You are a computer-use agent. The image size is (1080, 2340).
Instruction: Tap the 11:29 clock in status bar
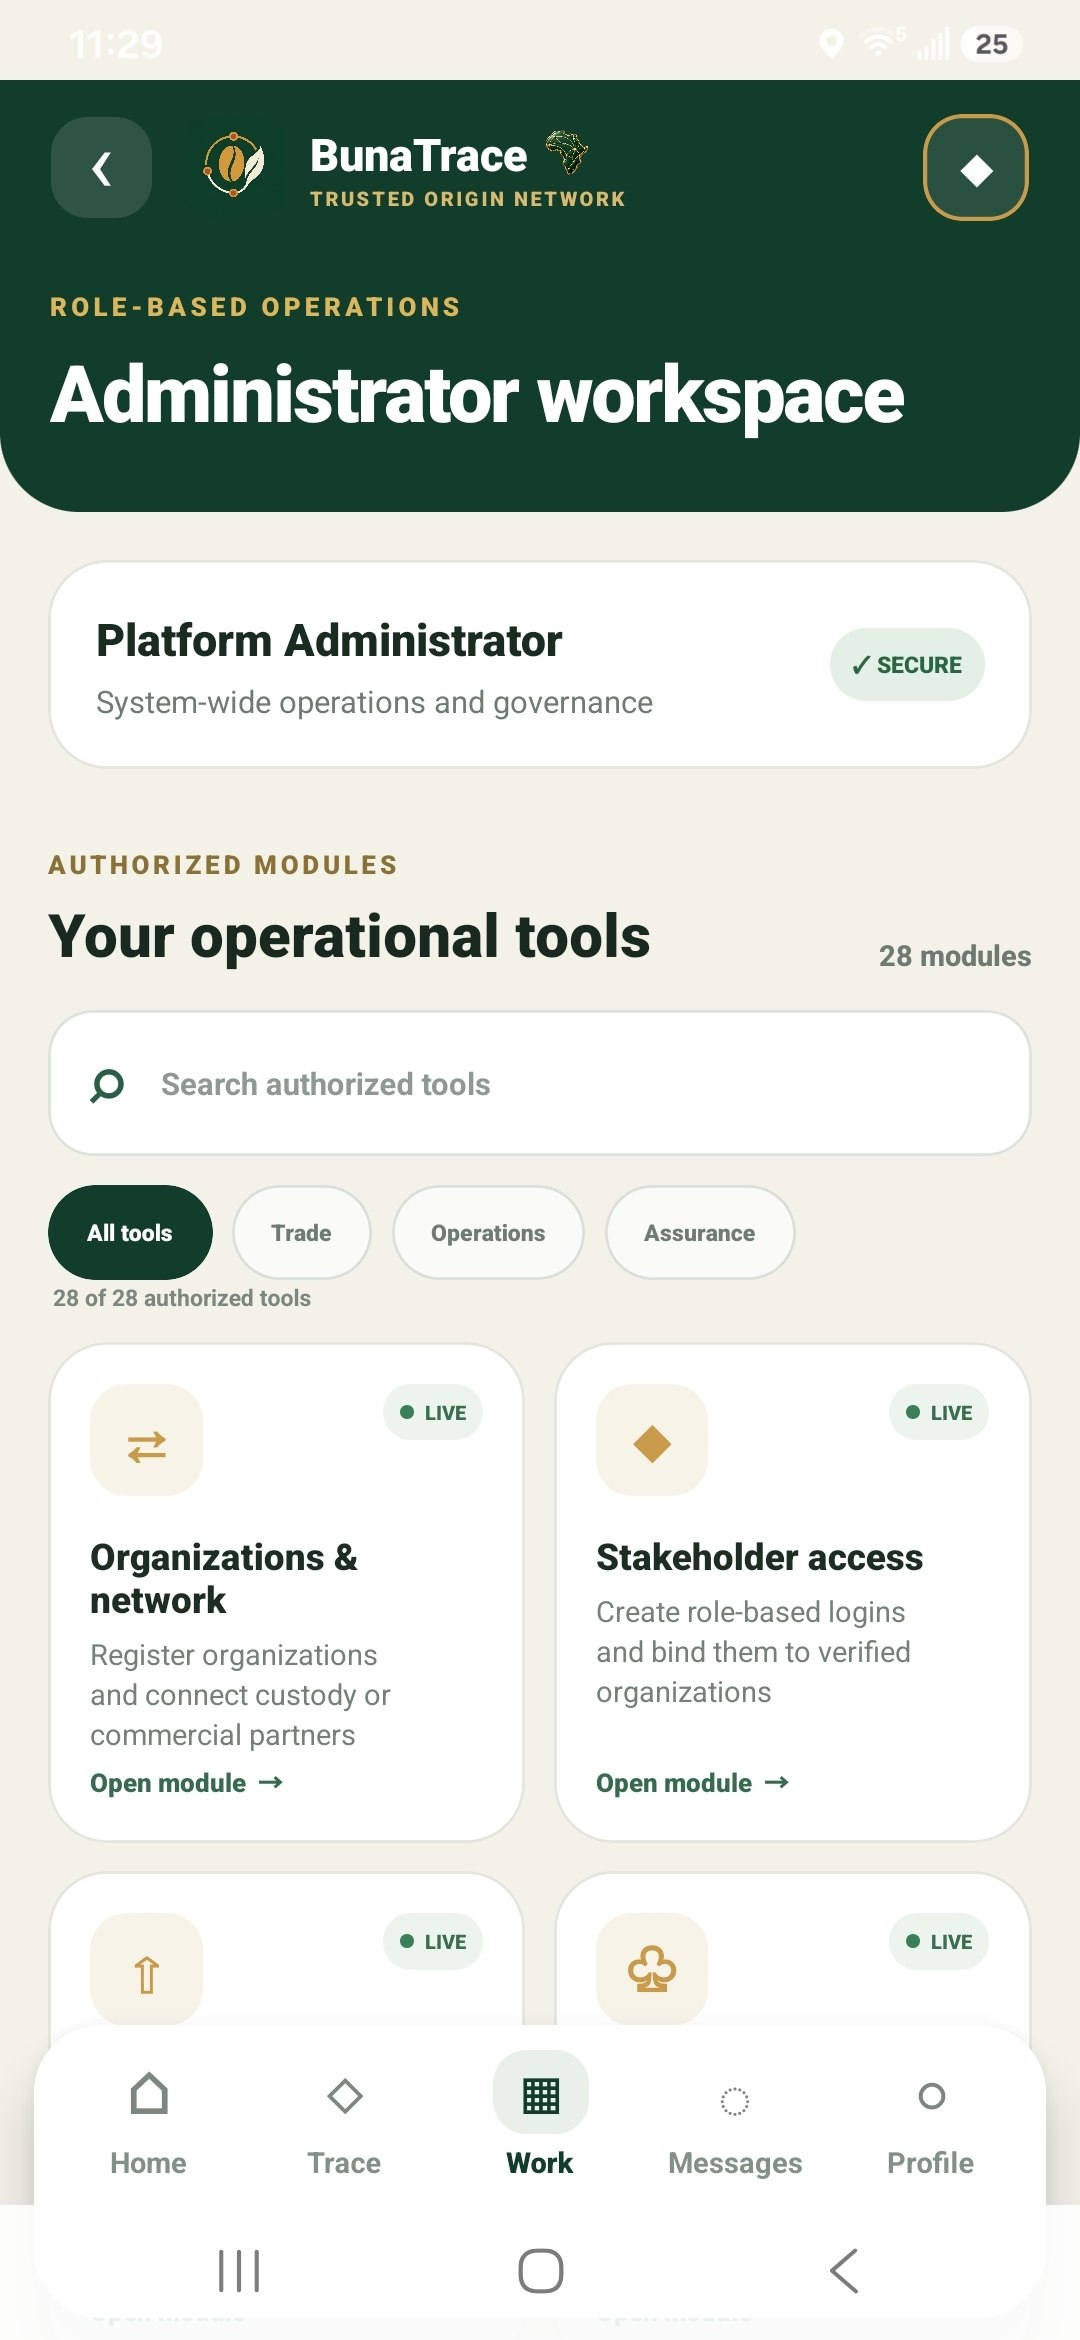[x=116, y=44]
